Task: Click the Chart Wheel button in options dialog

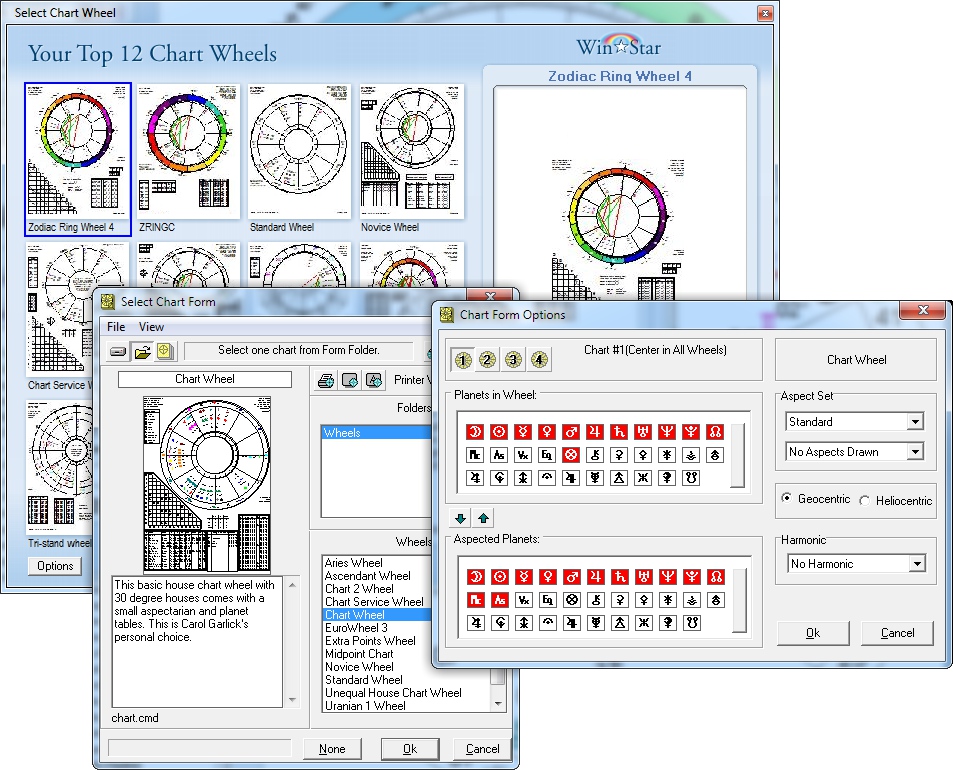Action: point(856,360)
